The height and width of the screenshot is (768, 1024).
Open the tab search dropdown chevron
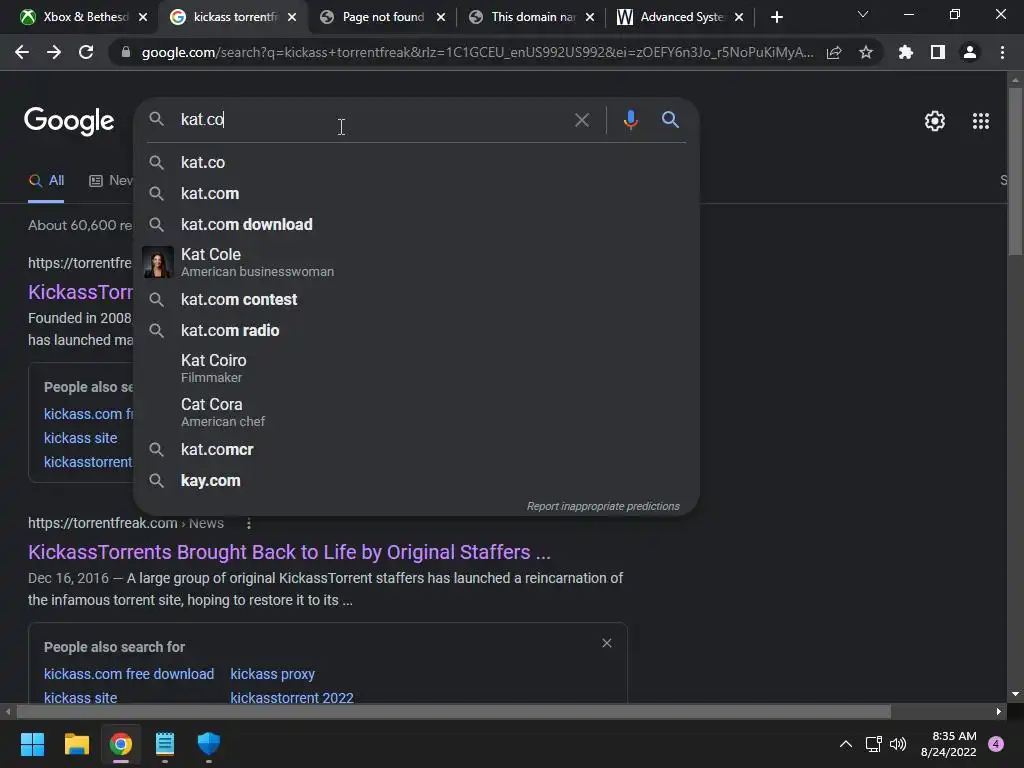click(863, 14)
